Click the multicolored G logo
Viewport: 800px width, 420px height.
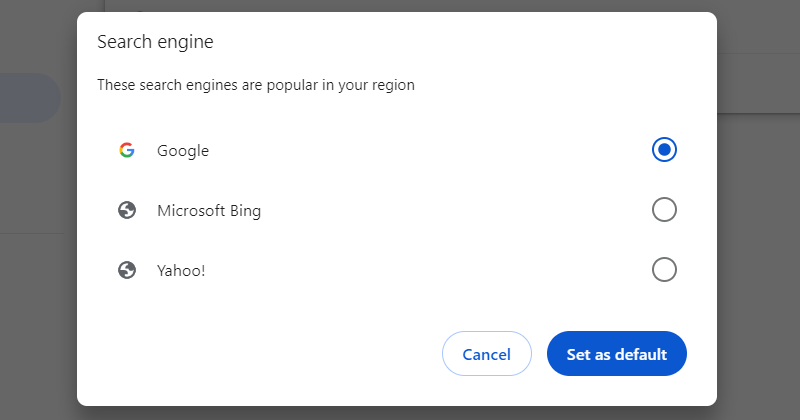(126, 151)
